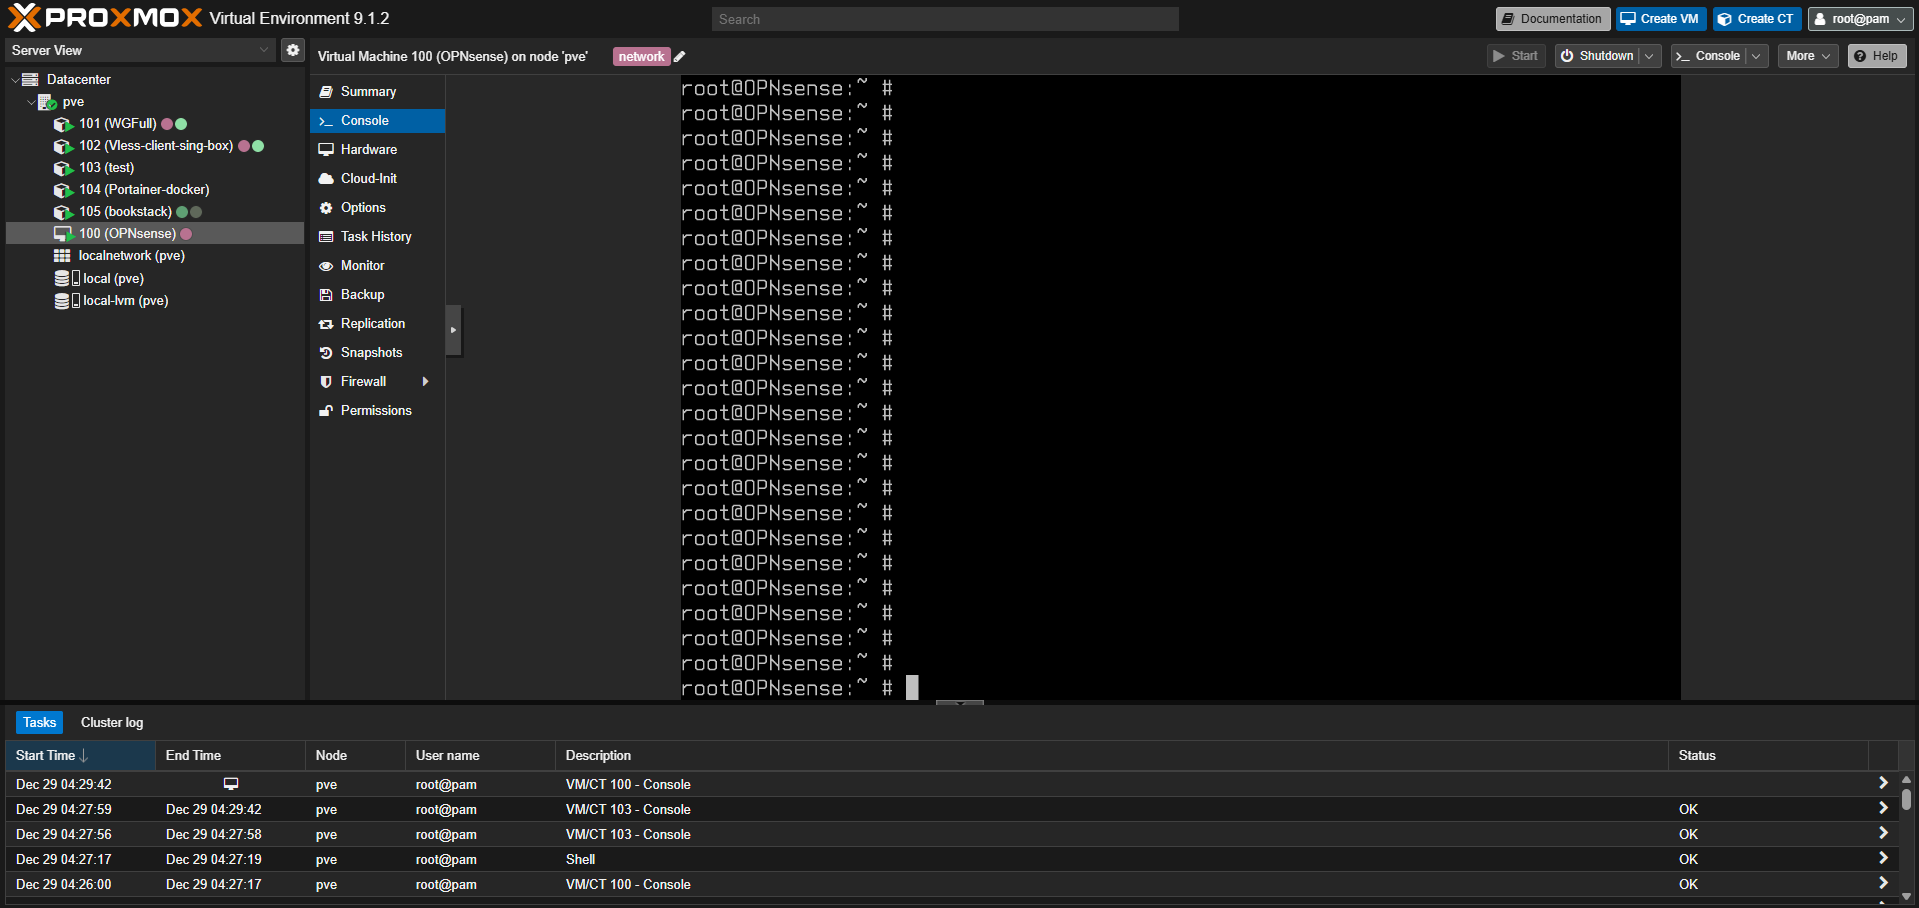Image resolution: width=1919 pixels, height=908 pixels.
Task: Click the Create CT button
Action: pos(1757,19)
